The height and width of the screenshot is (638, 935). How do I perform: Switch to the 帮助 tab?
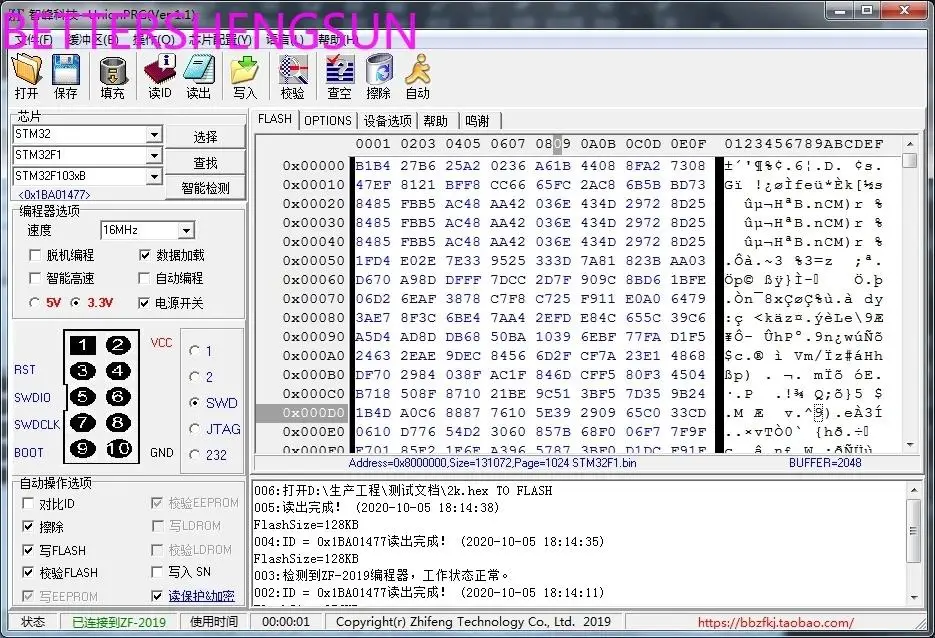[x=436, y=120]
